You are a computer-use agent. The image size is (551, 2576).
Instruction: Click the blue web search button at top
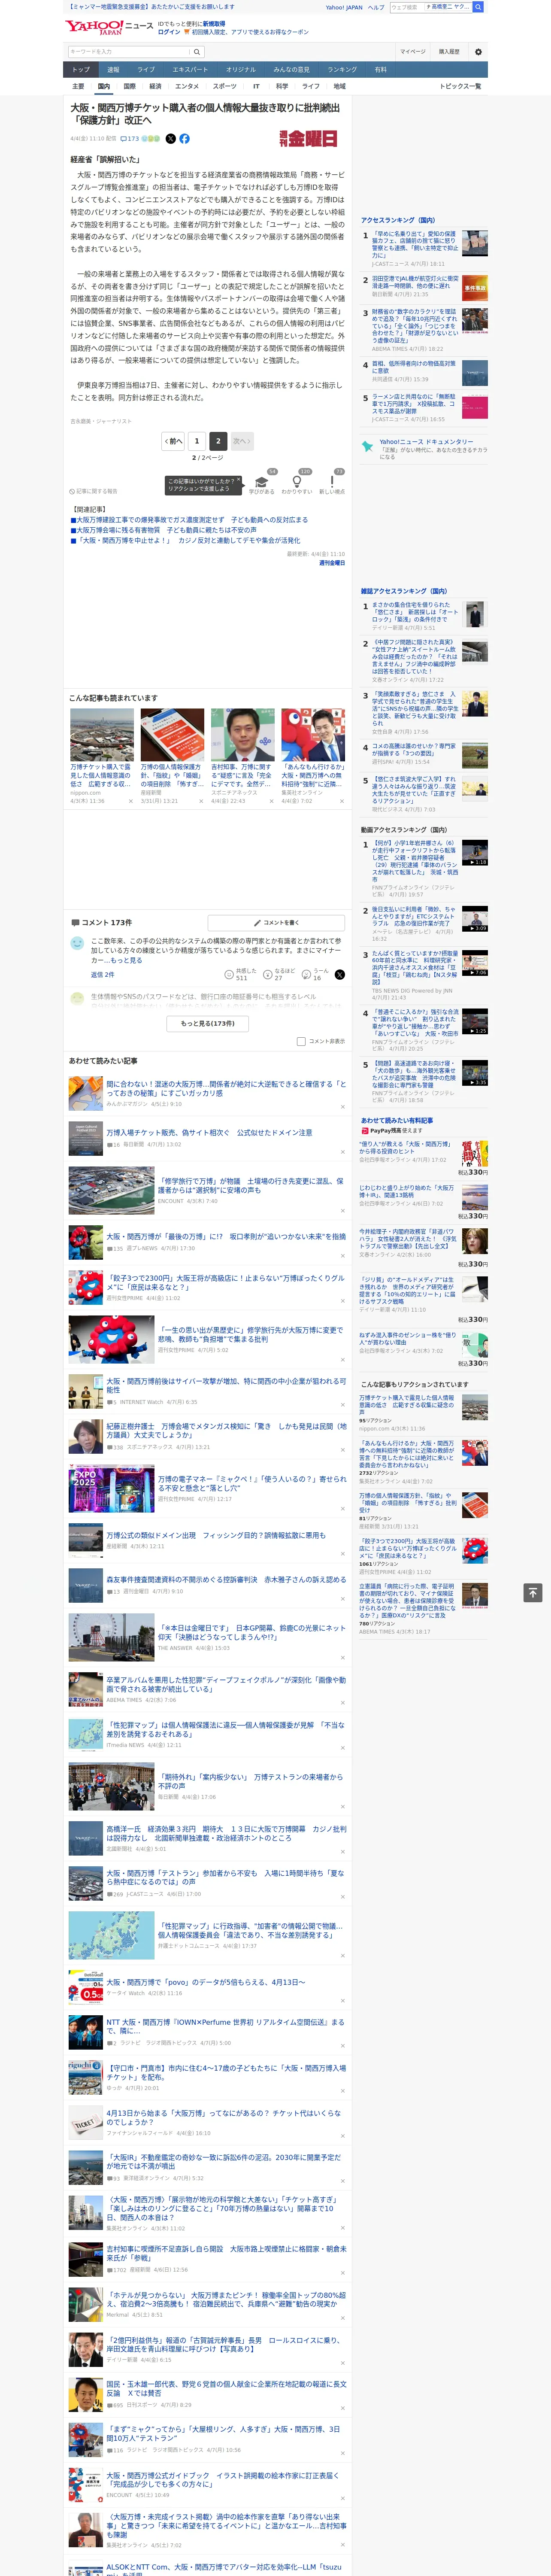[478, 7]
